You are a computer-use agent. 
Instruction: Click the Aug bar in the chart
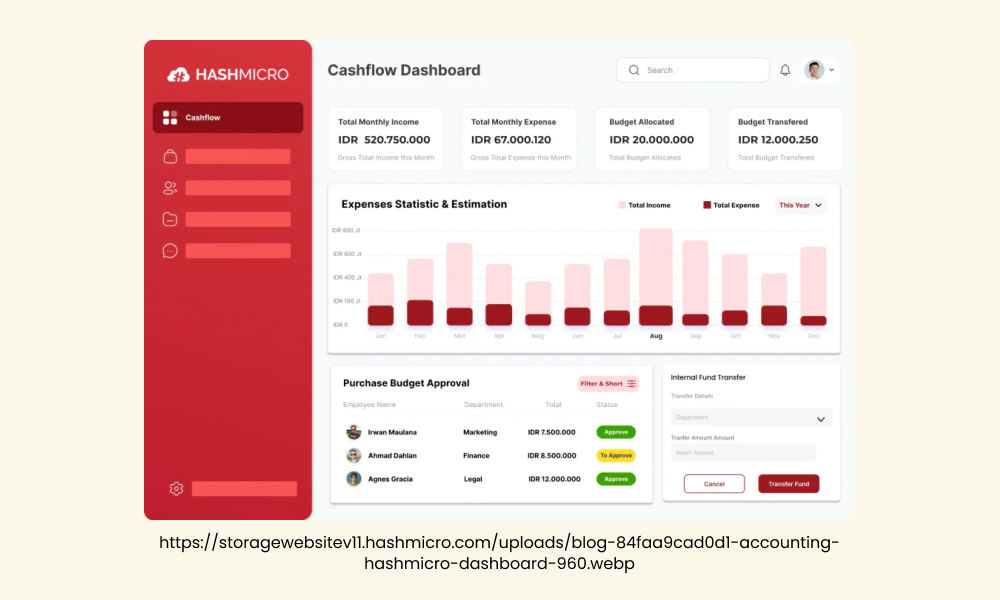[x=656, y=277]
